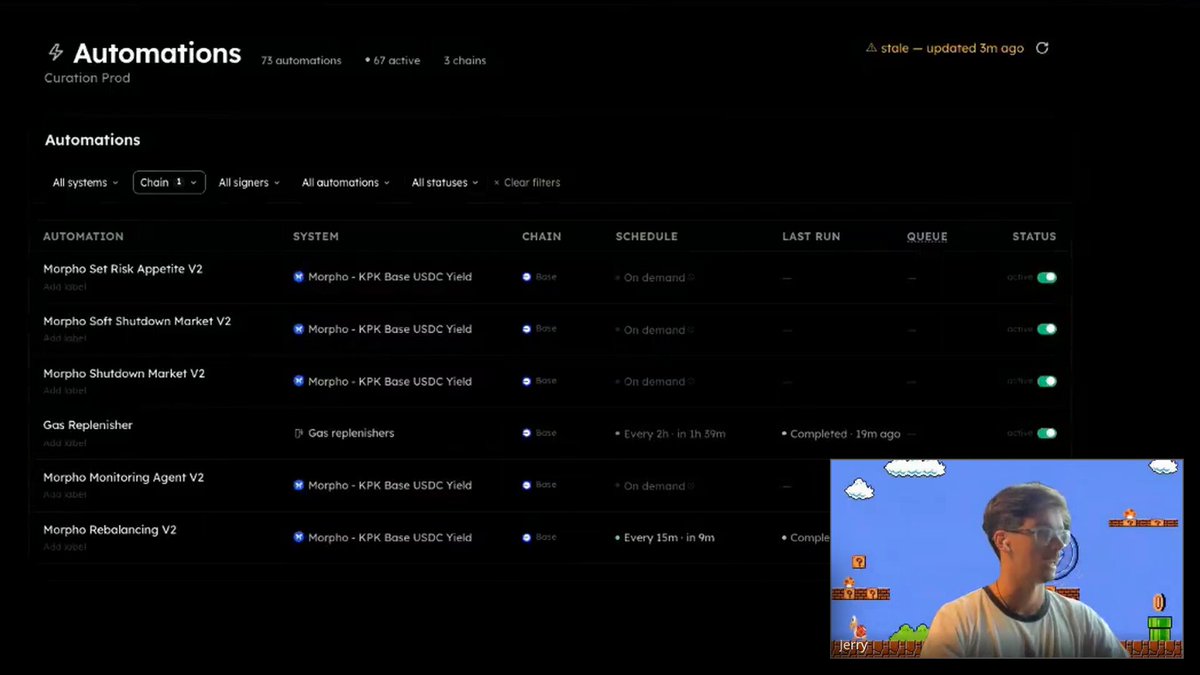Click the Base chain icon in the Morpho Shutdown Market V2 row
The height and width of the screenshot is (675, 1200).
click(527, 381)
